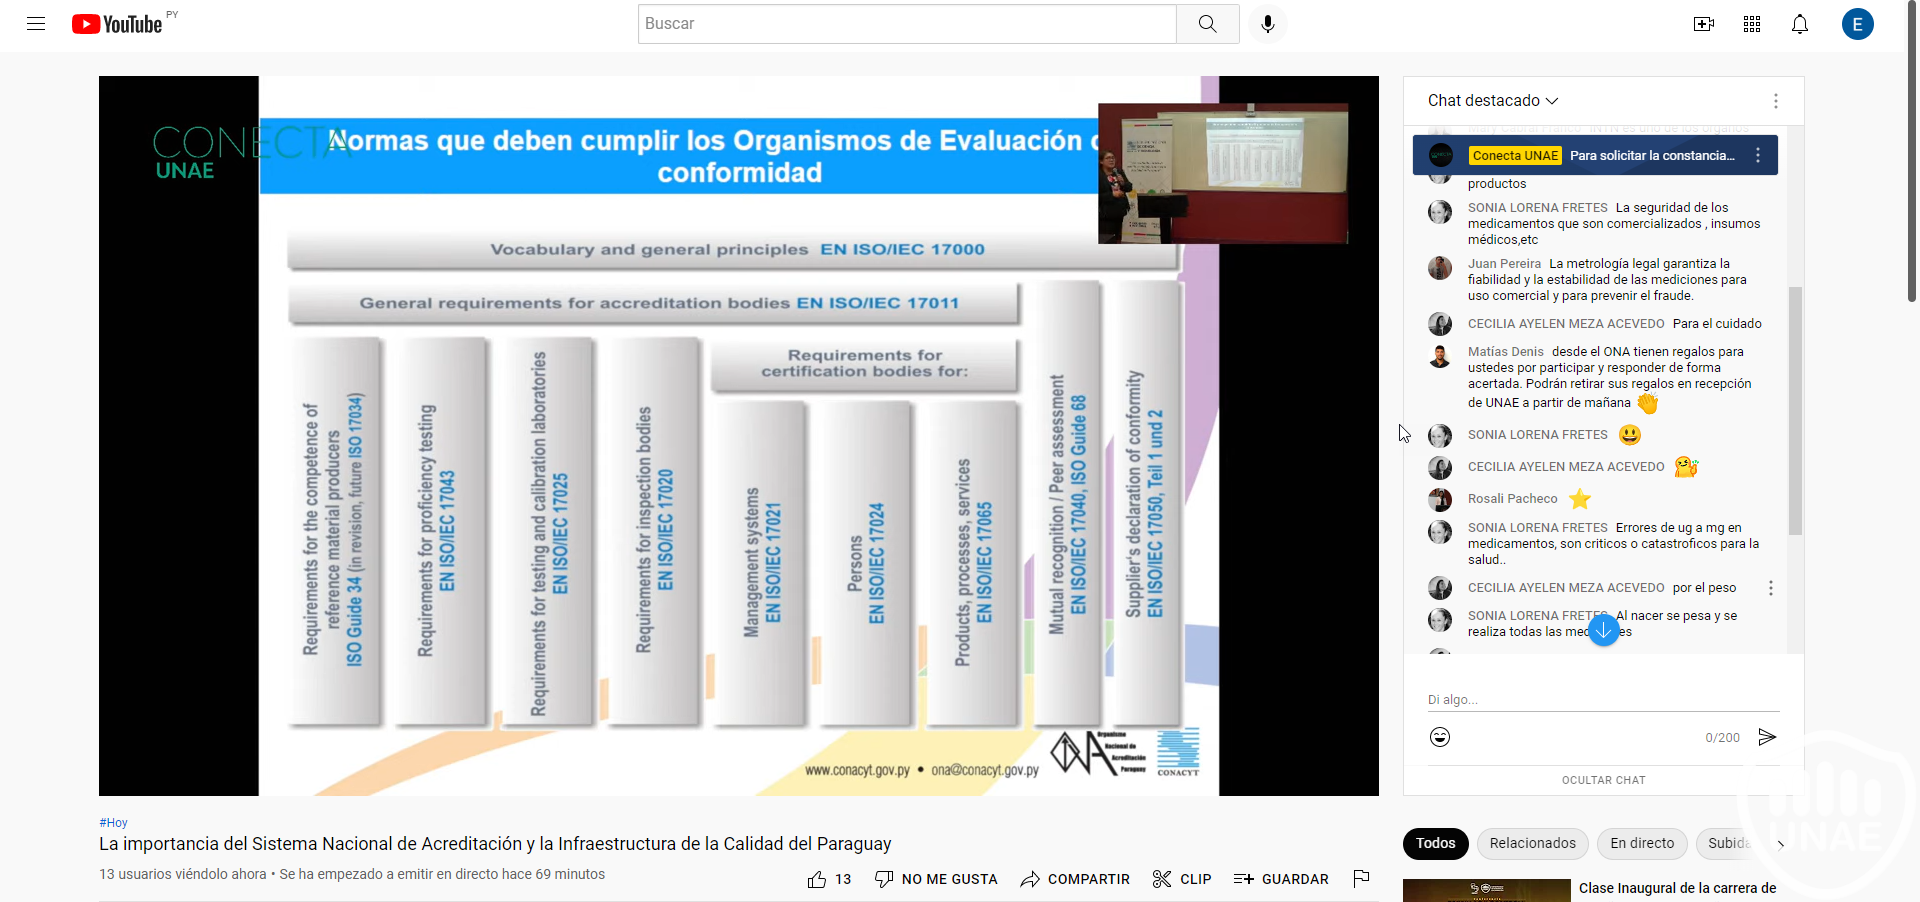
Task: Click the Buscar search field
Action: coord(907,24)
